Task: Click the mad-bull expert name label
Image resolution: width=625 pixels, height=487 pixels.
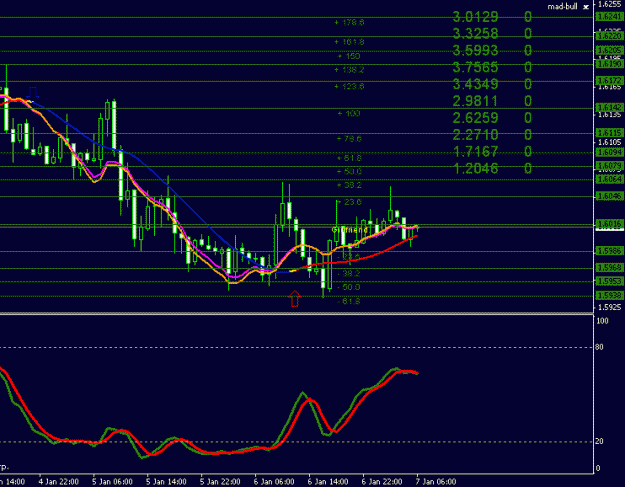Action: (x=562, y=7)
